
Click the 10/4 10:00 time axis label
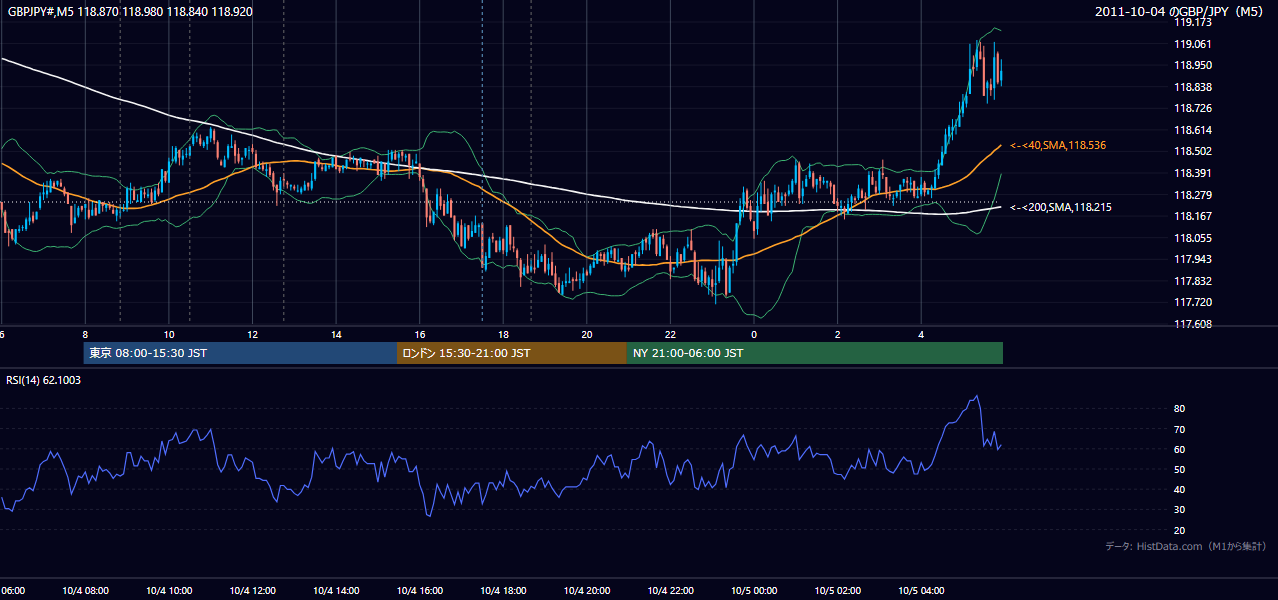point(169,591)
